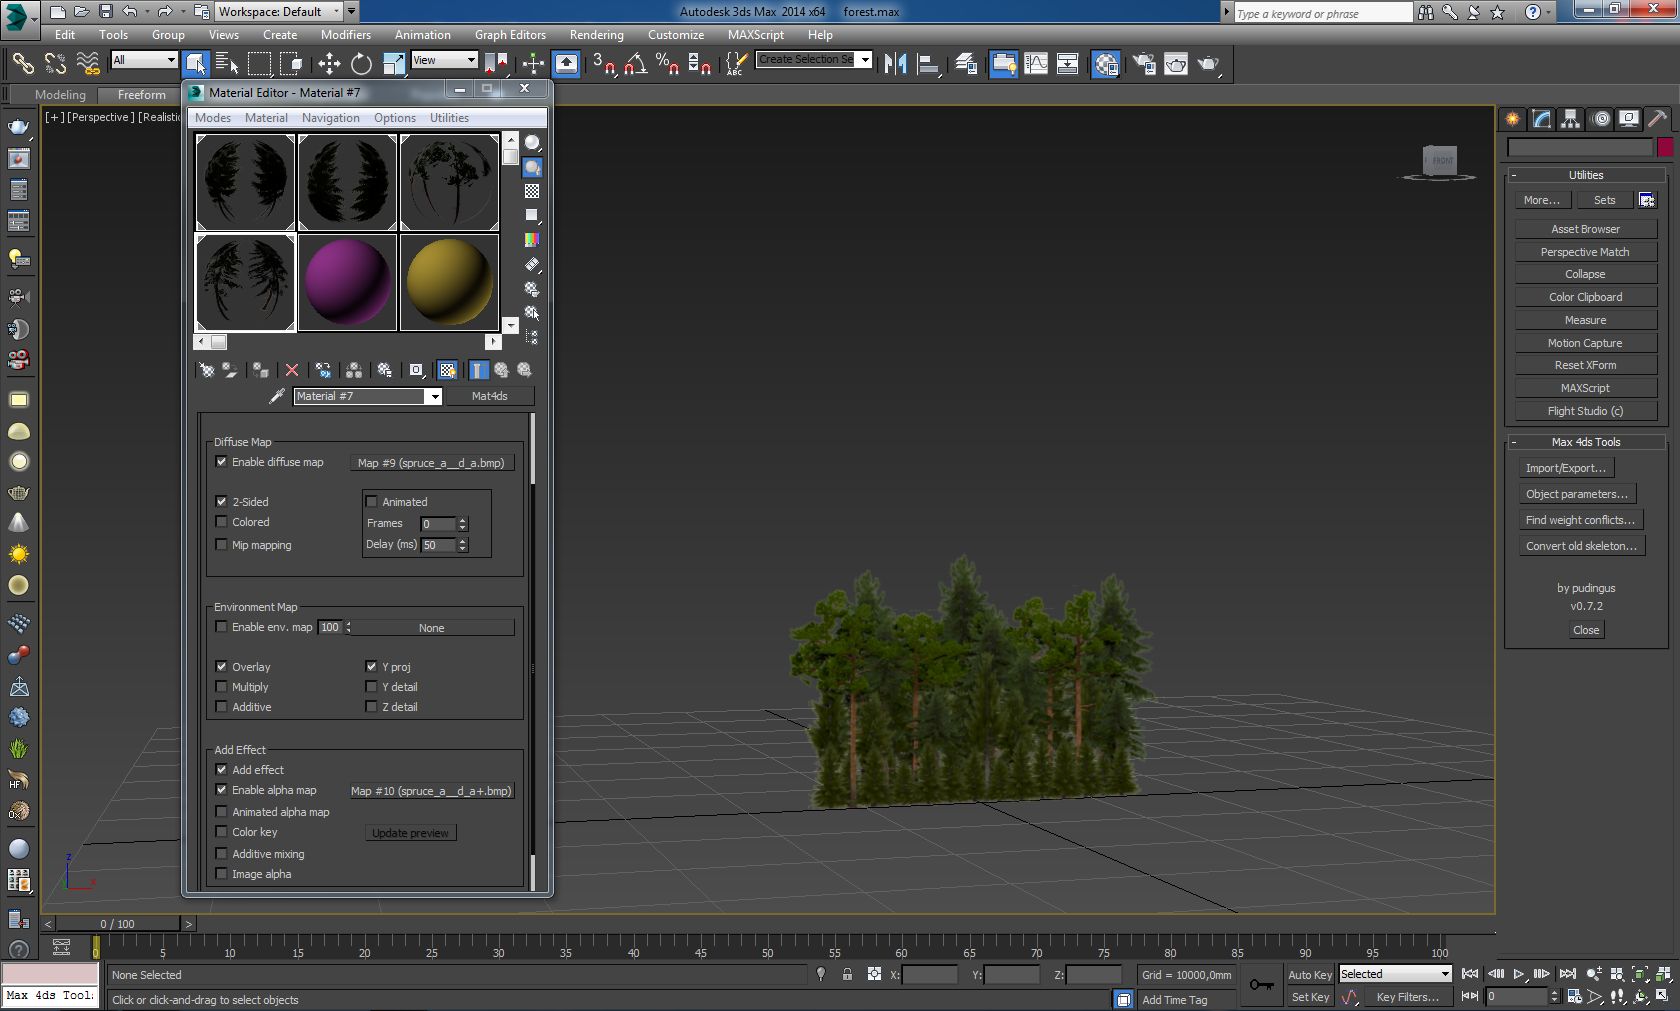Enable the Mip mapping checkbox
This screenshot has width=1680, height=1011.
click(222, 545)
